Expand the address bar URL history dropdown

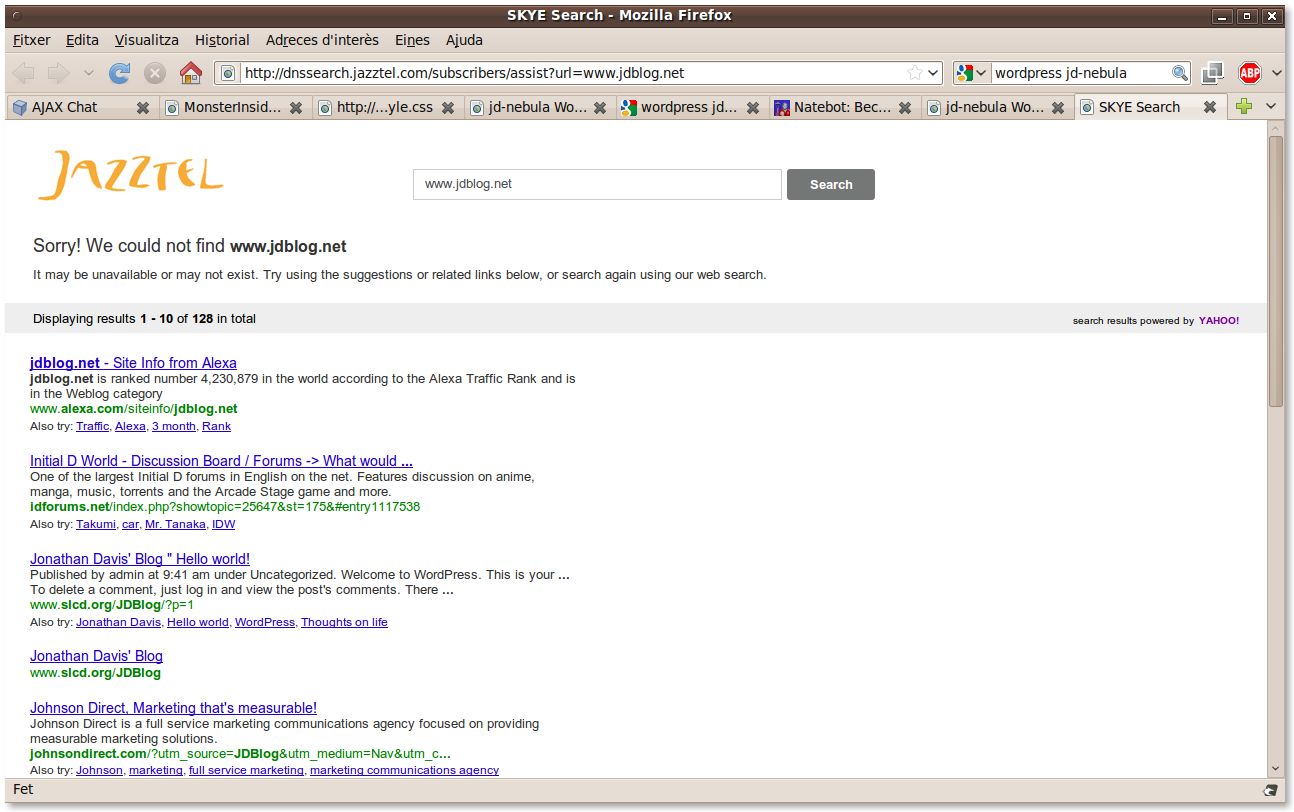(x=934, y=73)
